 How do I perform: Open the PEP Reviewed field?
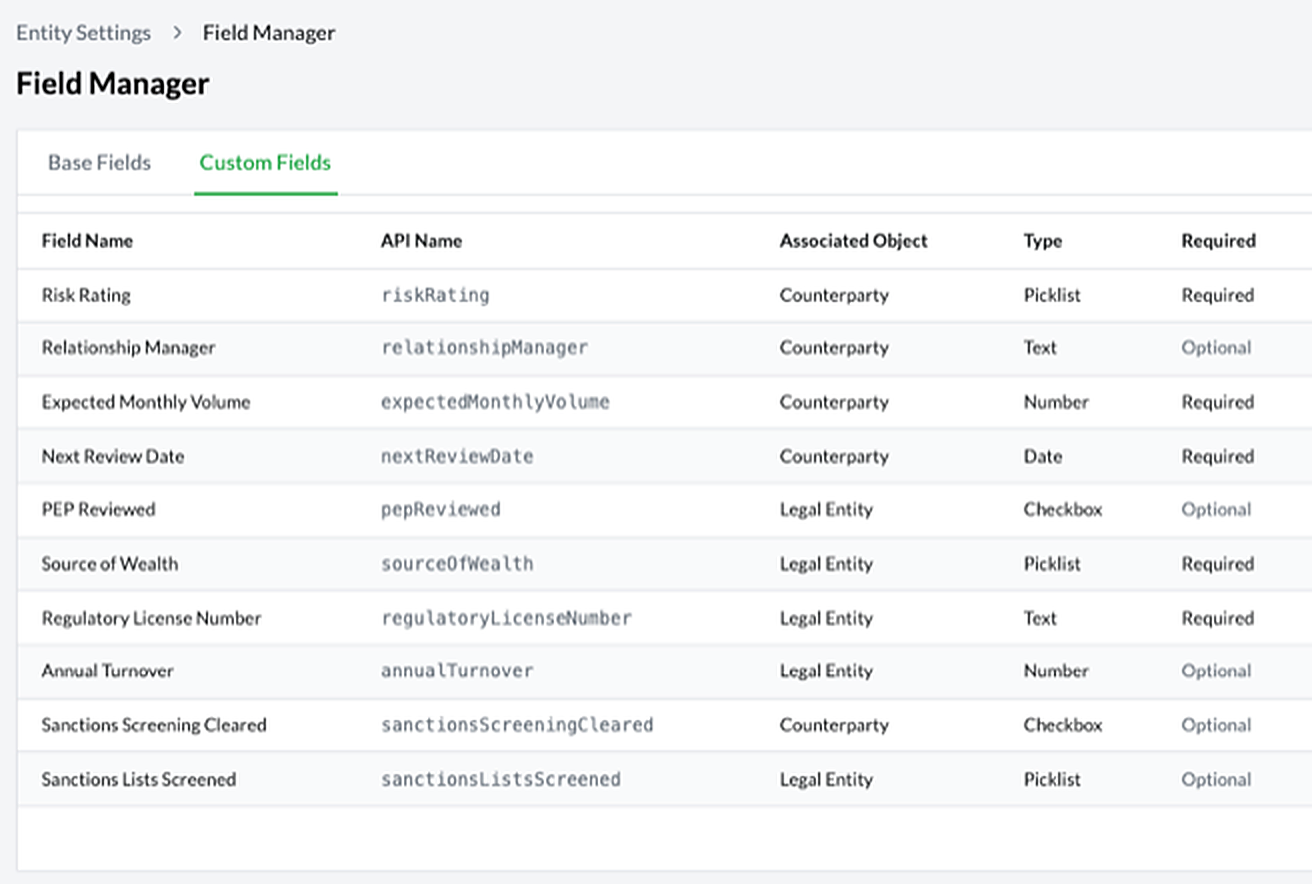98,509
